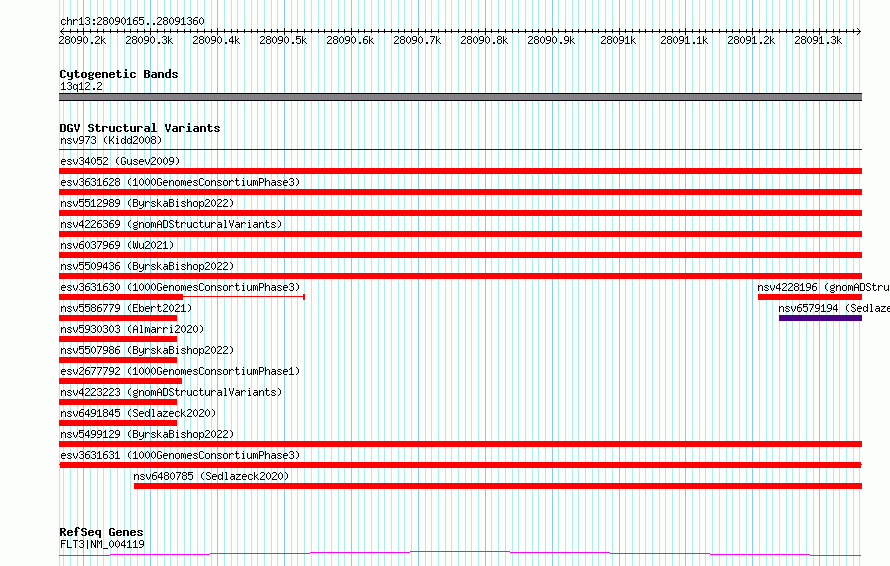The height and width of the screenshot is (566, 890).
Task: Click the red nsv6037969 variant bar
Action: coord(460,255)
